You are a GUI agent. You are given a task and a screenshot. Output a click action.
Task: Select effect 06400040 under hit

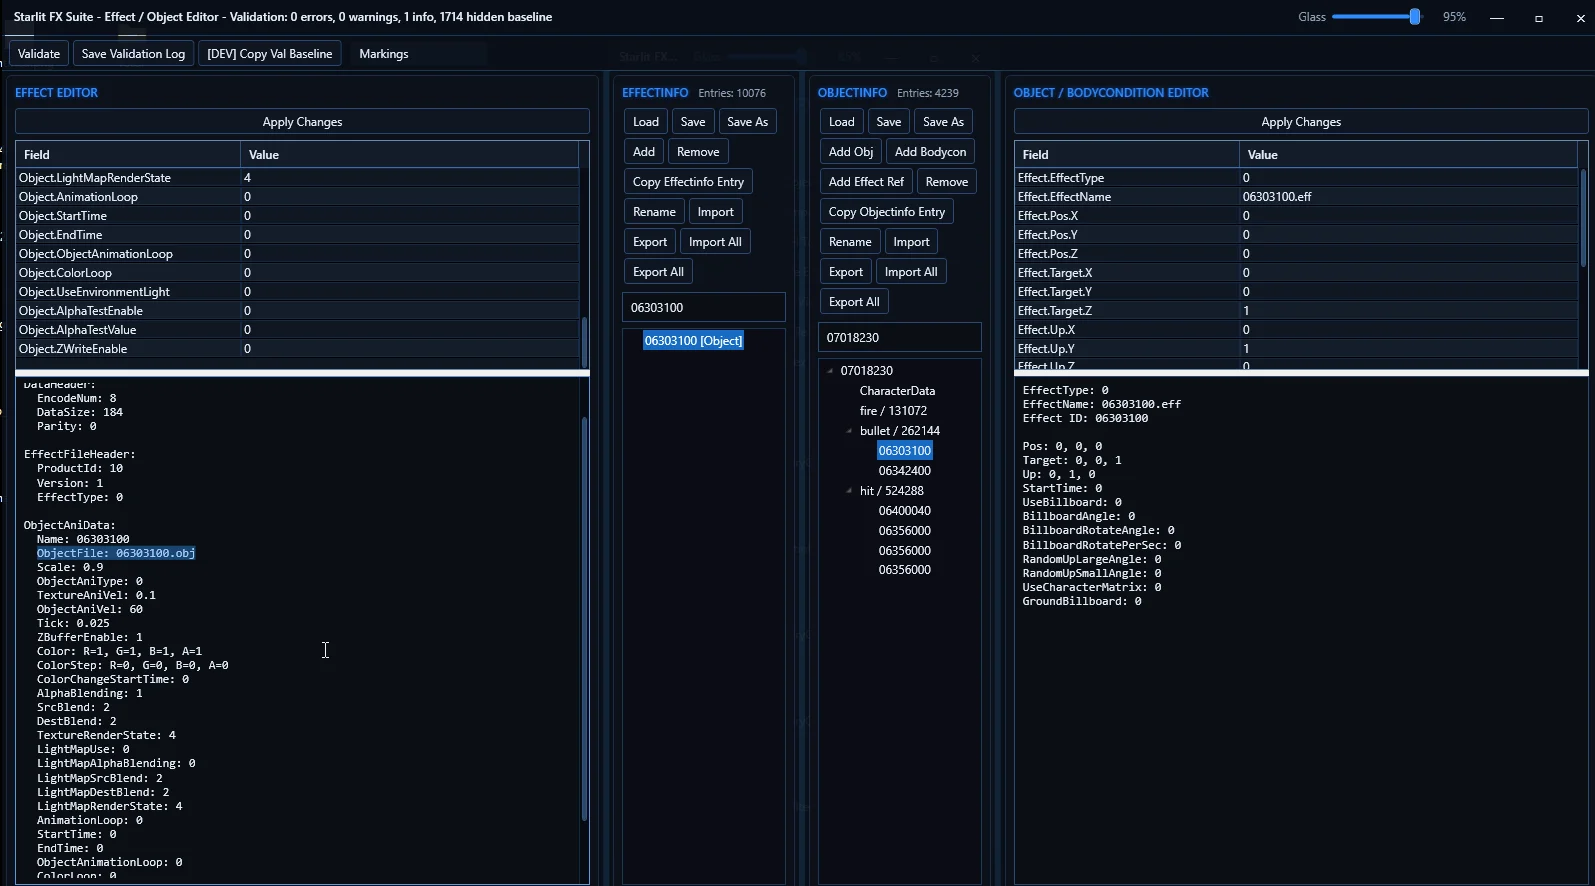point(905,511)
